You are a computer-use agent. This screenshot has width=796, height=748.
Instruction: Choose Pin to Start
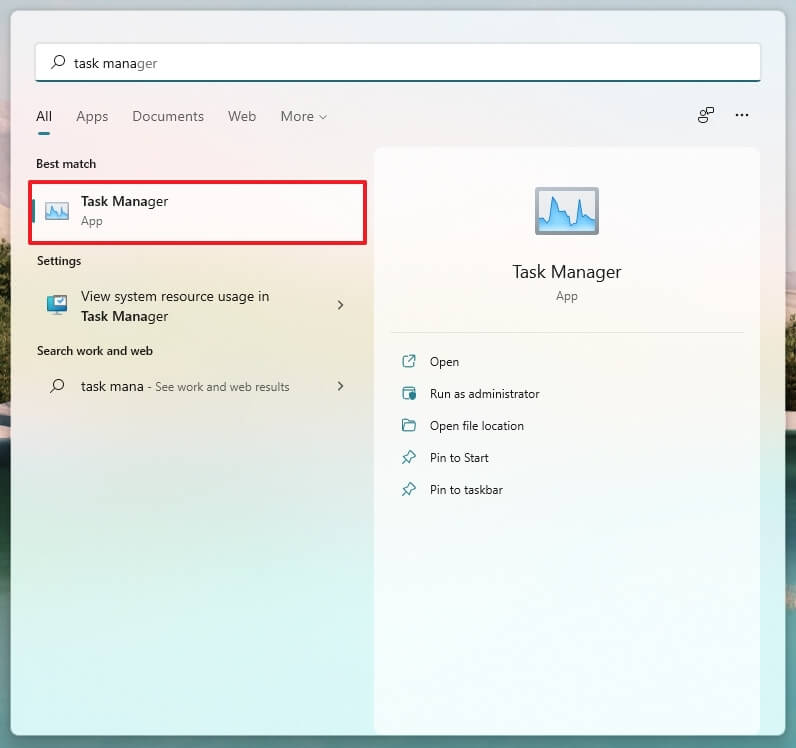click(459, 458)
